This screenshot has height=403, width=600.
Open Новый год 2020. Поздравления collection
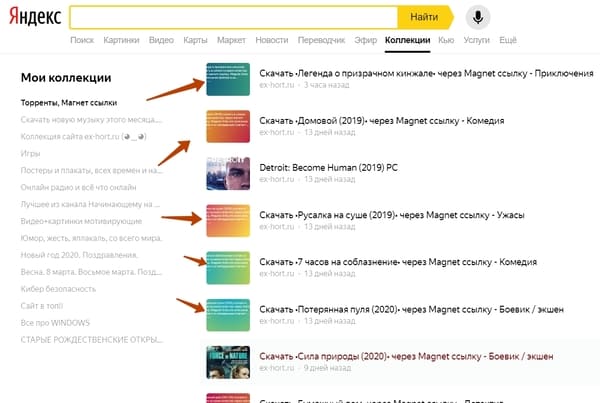point(79,255)
